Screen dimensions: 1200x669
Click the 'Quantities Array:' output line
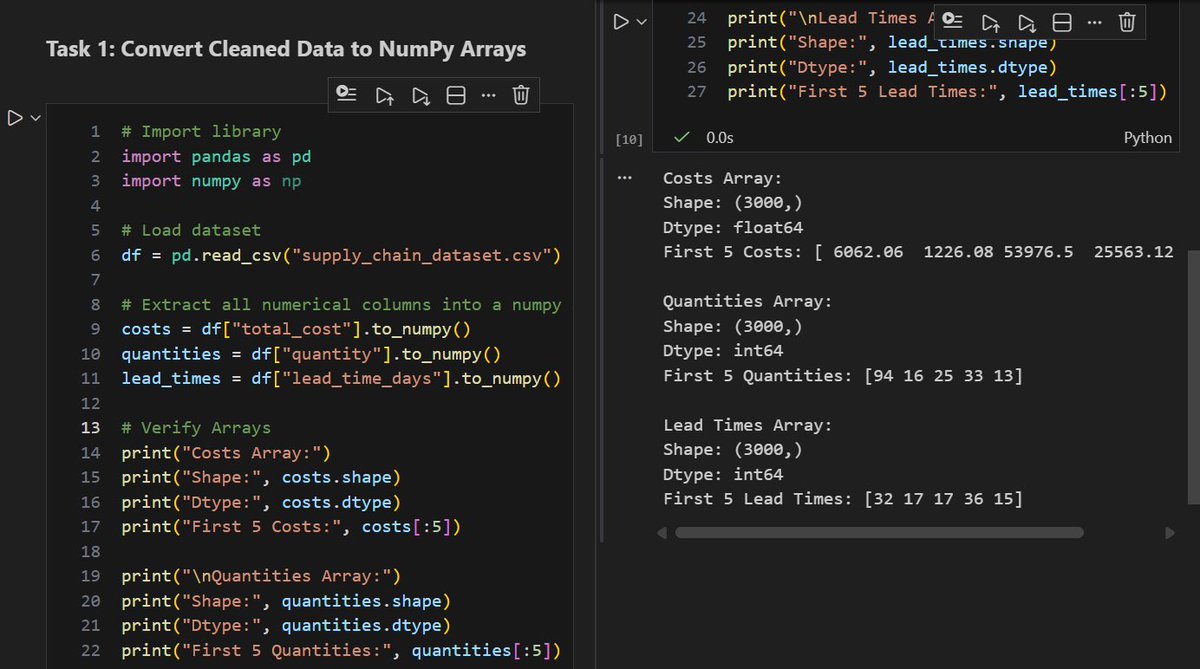(x=748, y=301)
